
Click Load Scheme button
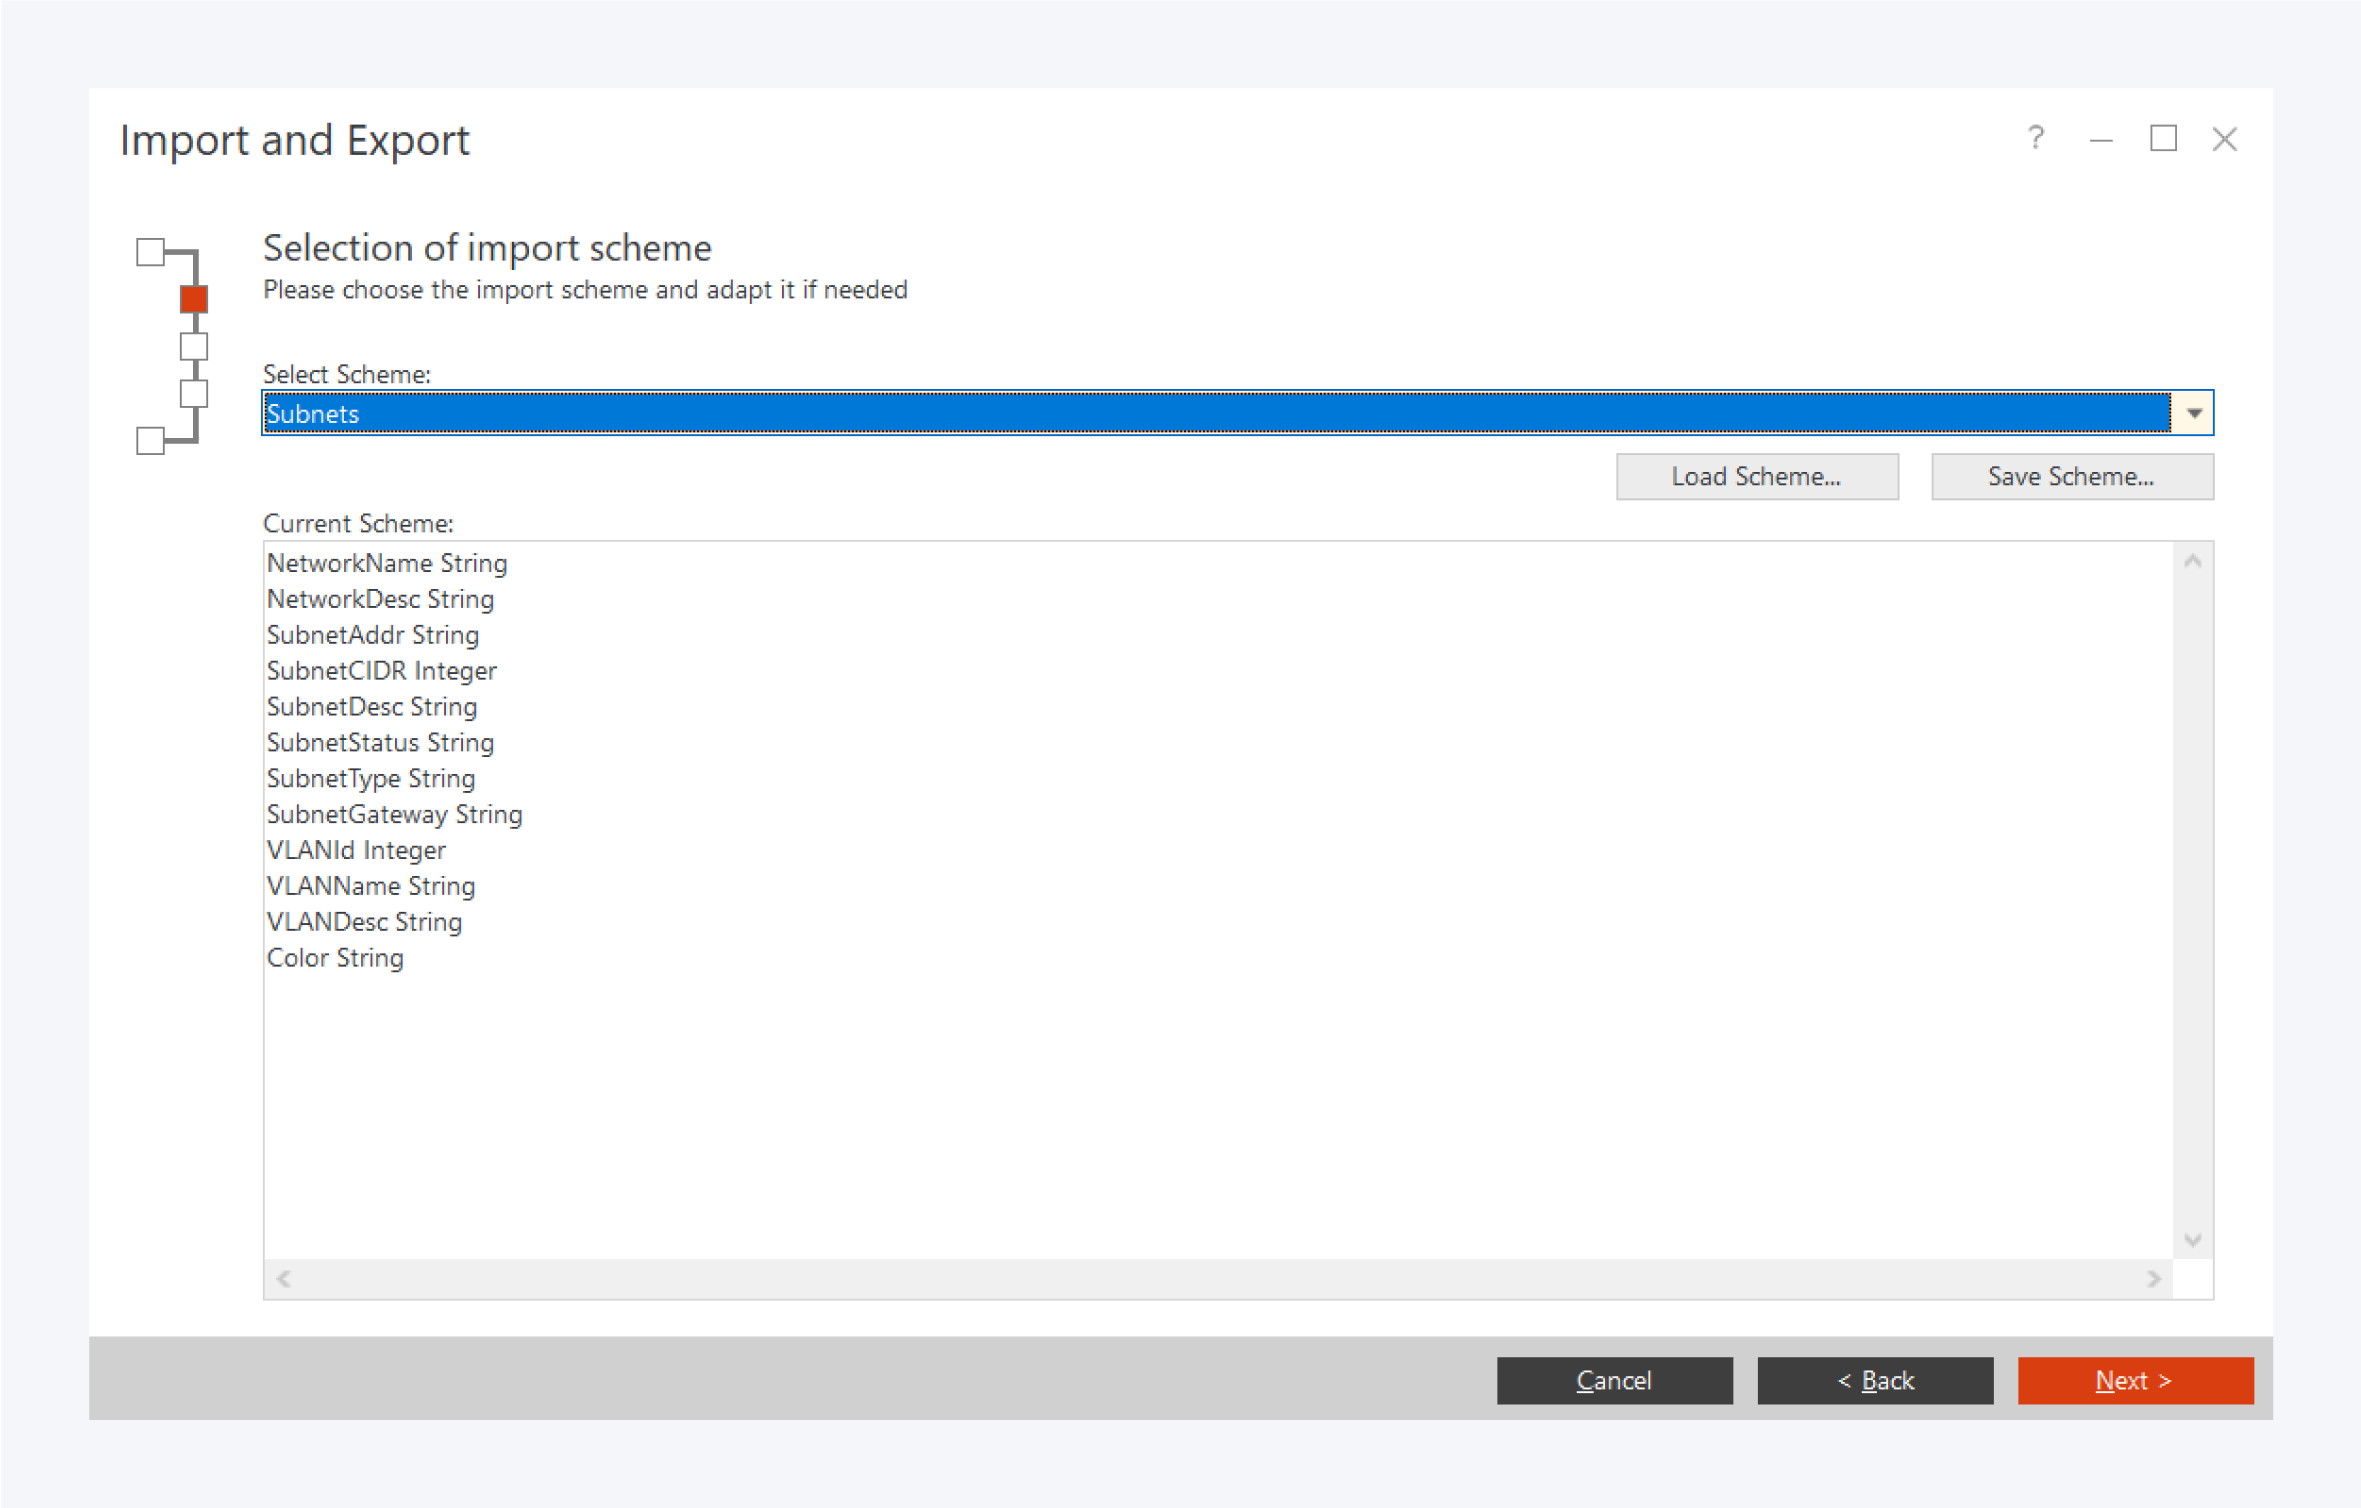1756,476
